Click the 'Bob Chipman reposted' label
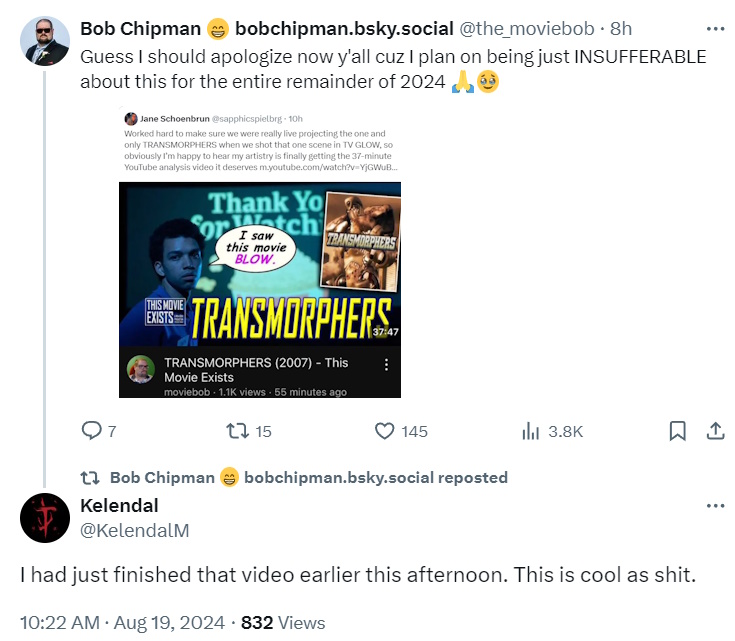Image resolution: width=735 pixels, height=641 pixels. (308, 477)
